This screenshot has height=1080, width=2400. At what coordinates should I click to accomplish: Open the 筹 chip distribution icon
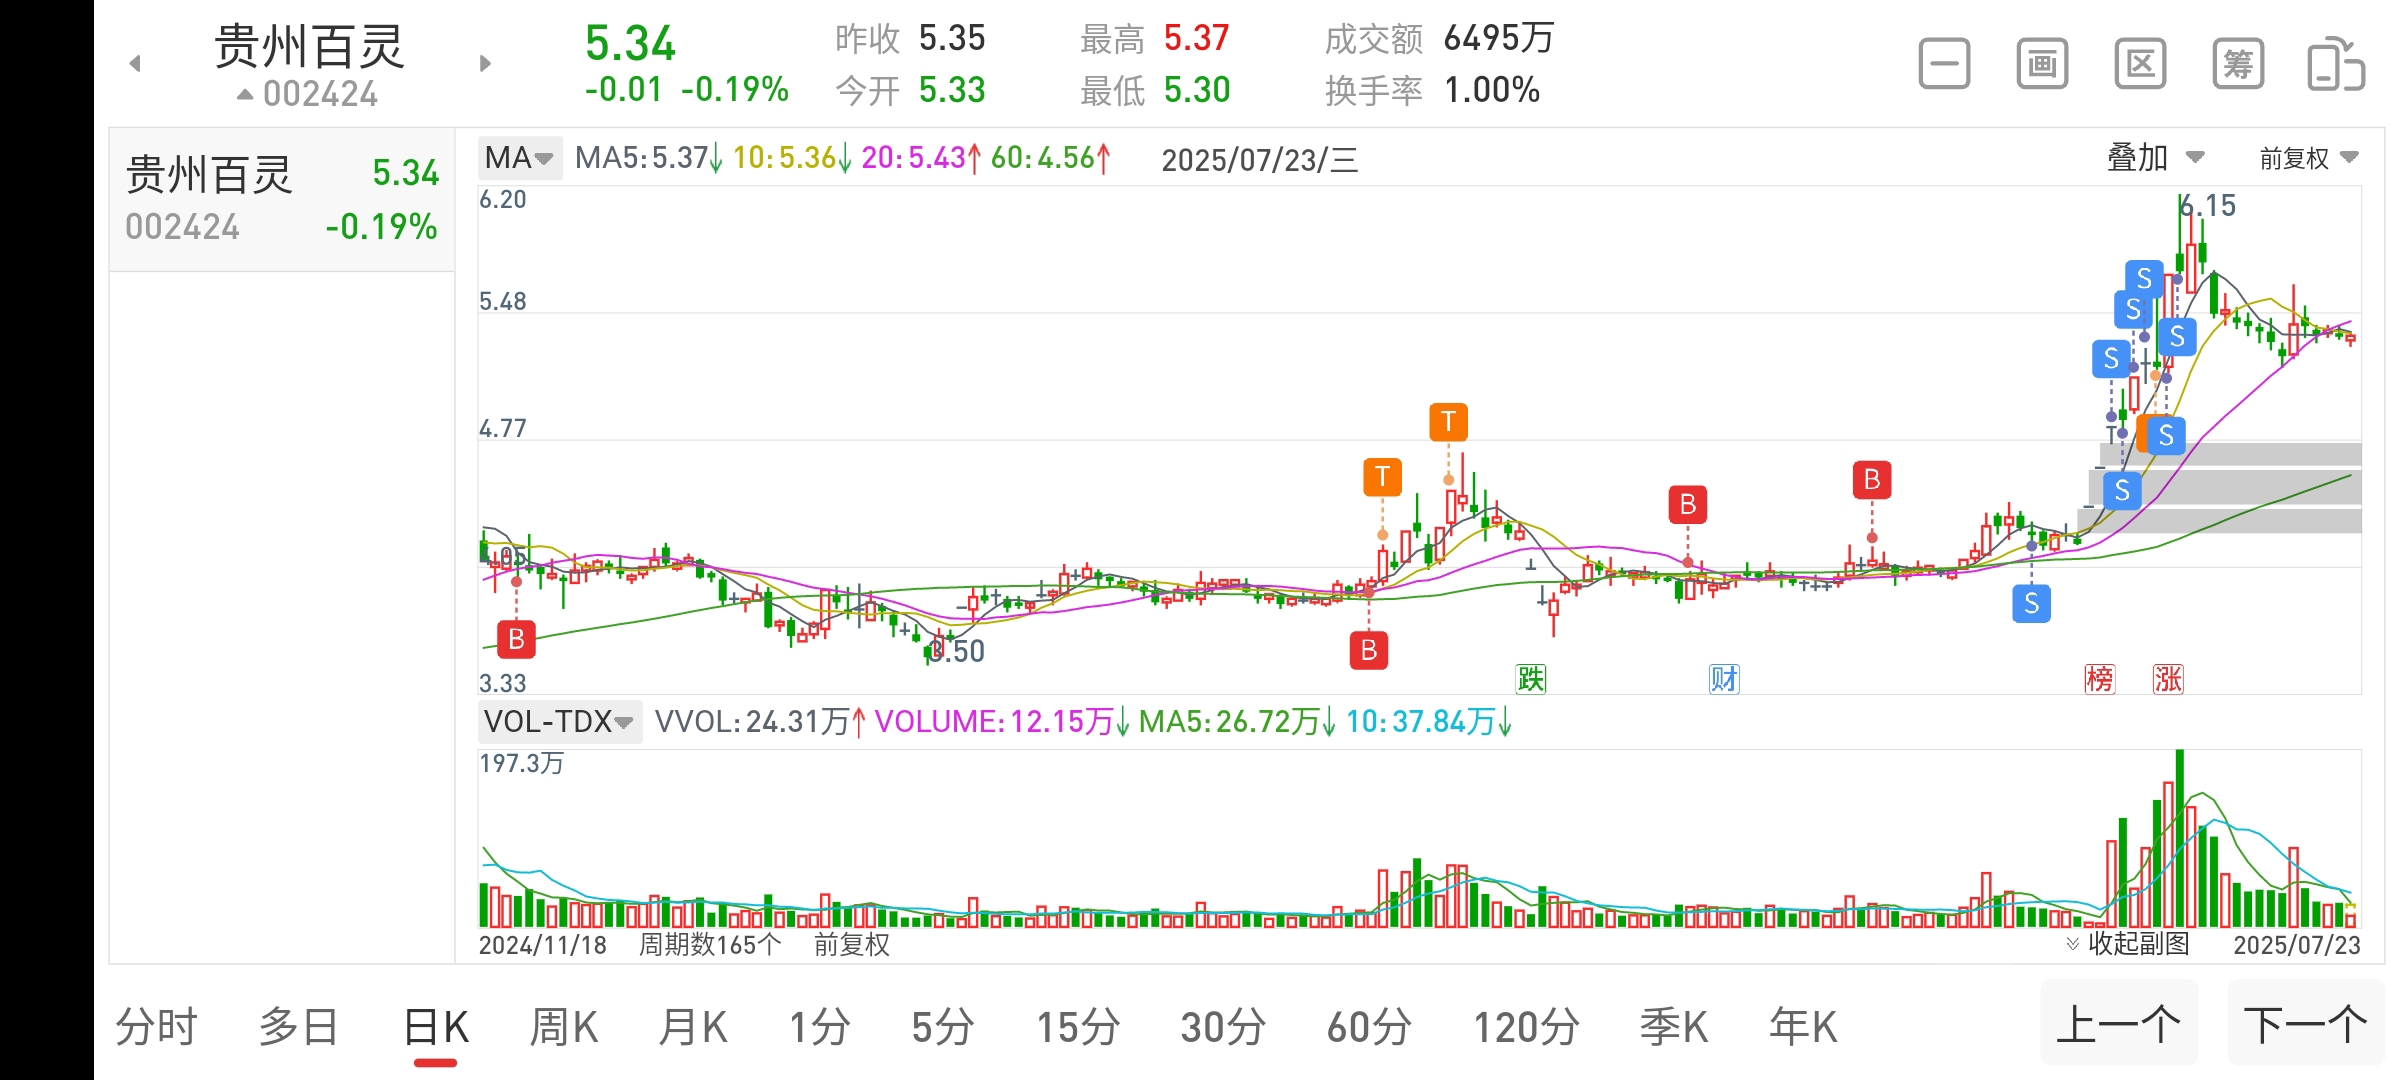pyautogui.click(x=2238, y=65)
